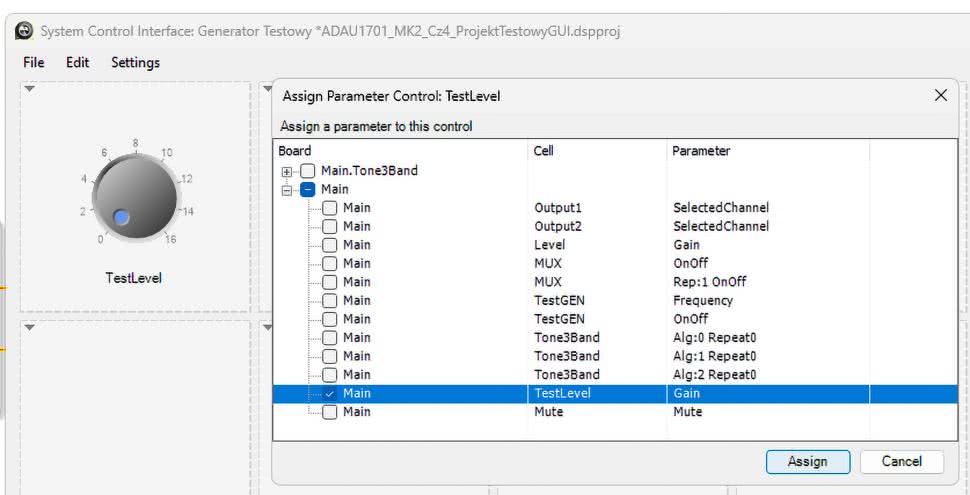Screen dimensions: 970x495
Task: Expand the Main.Tone3Band tree node
Action: [x=287, y=171]
